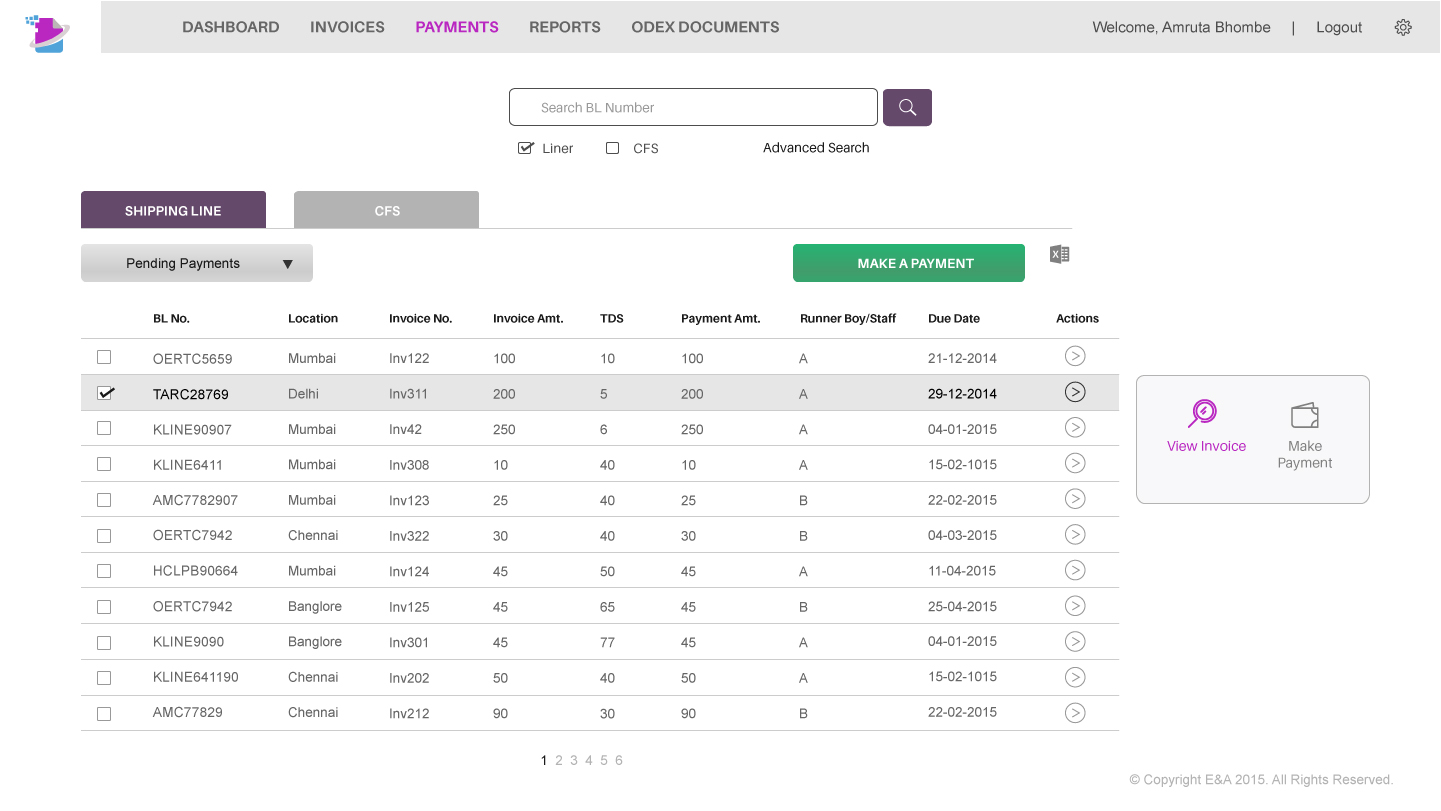
Task: Go to the Invoices menu
Action: [x=347, y=27]
